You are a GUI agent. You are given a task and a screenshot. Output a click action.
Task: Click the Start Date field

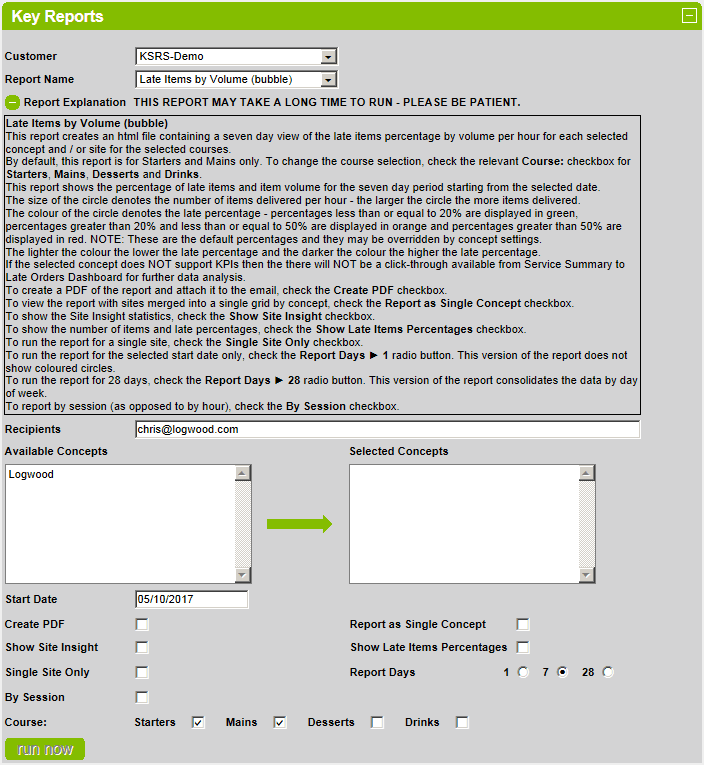(191, 600)
